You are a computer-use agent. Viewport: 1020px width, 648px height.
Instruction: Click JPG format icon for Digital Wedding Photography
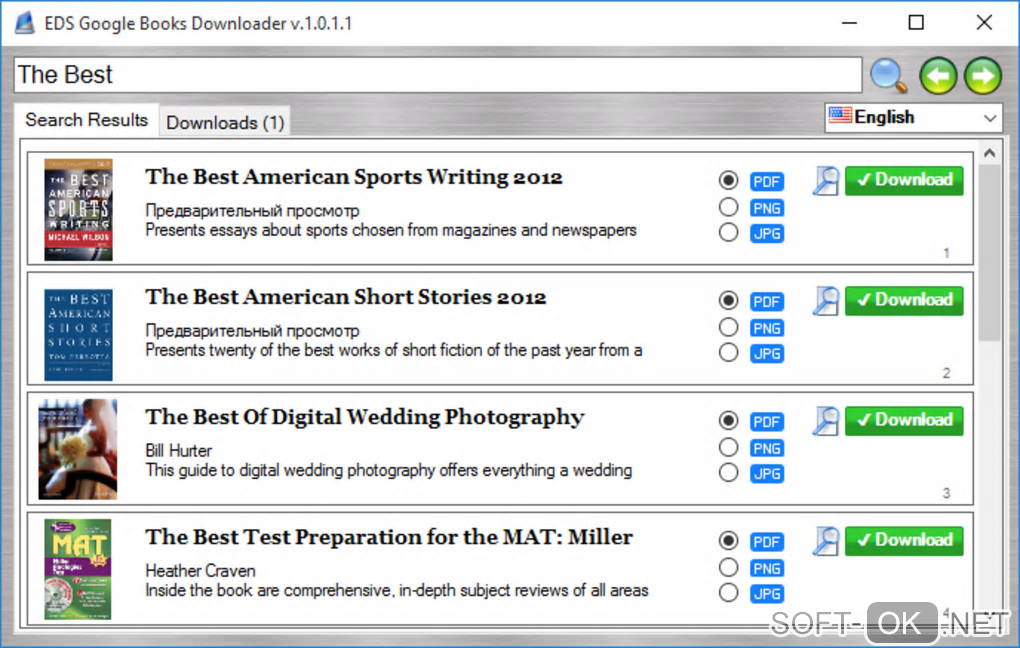[767, 474]
